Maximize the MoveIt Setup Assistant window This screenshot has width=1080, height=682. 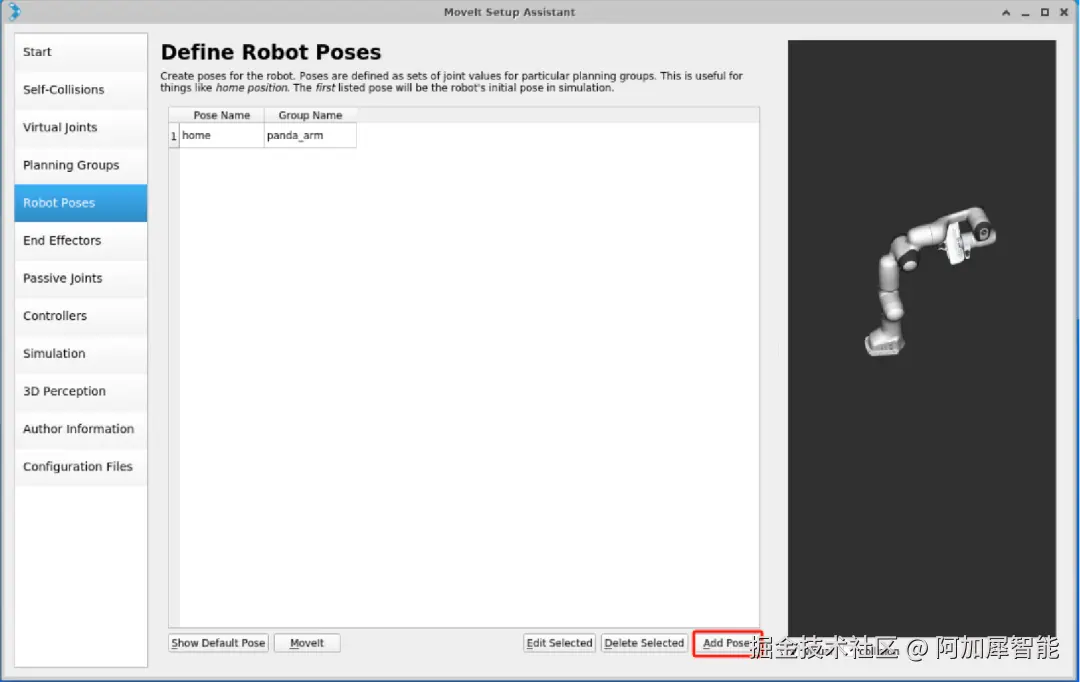coord(1045,12)
